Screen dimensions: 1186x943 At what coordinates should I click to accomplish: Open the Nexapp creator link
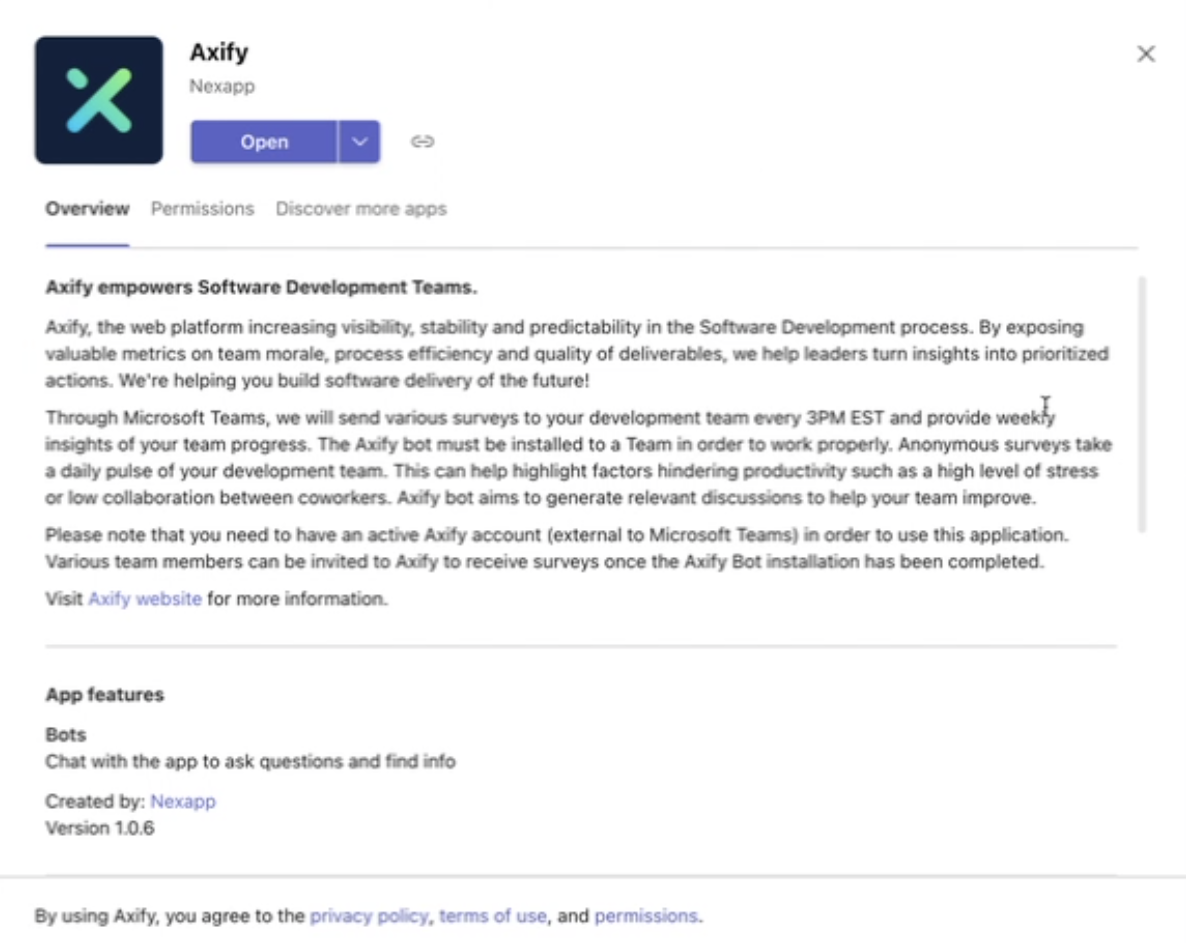click(x=183, y=802)
